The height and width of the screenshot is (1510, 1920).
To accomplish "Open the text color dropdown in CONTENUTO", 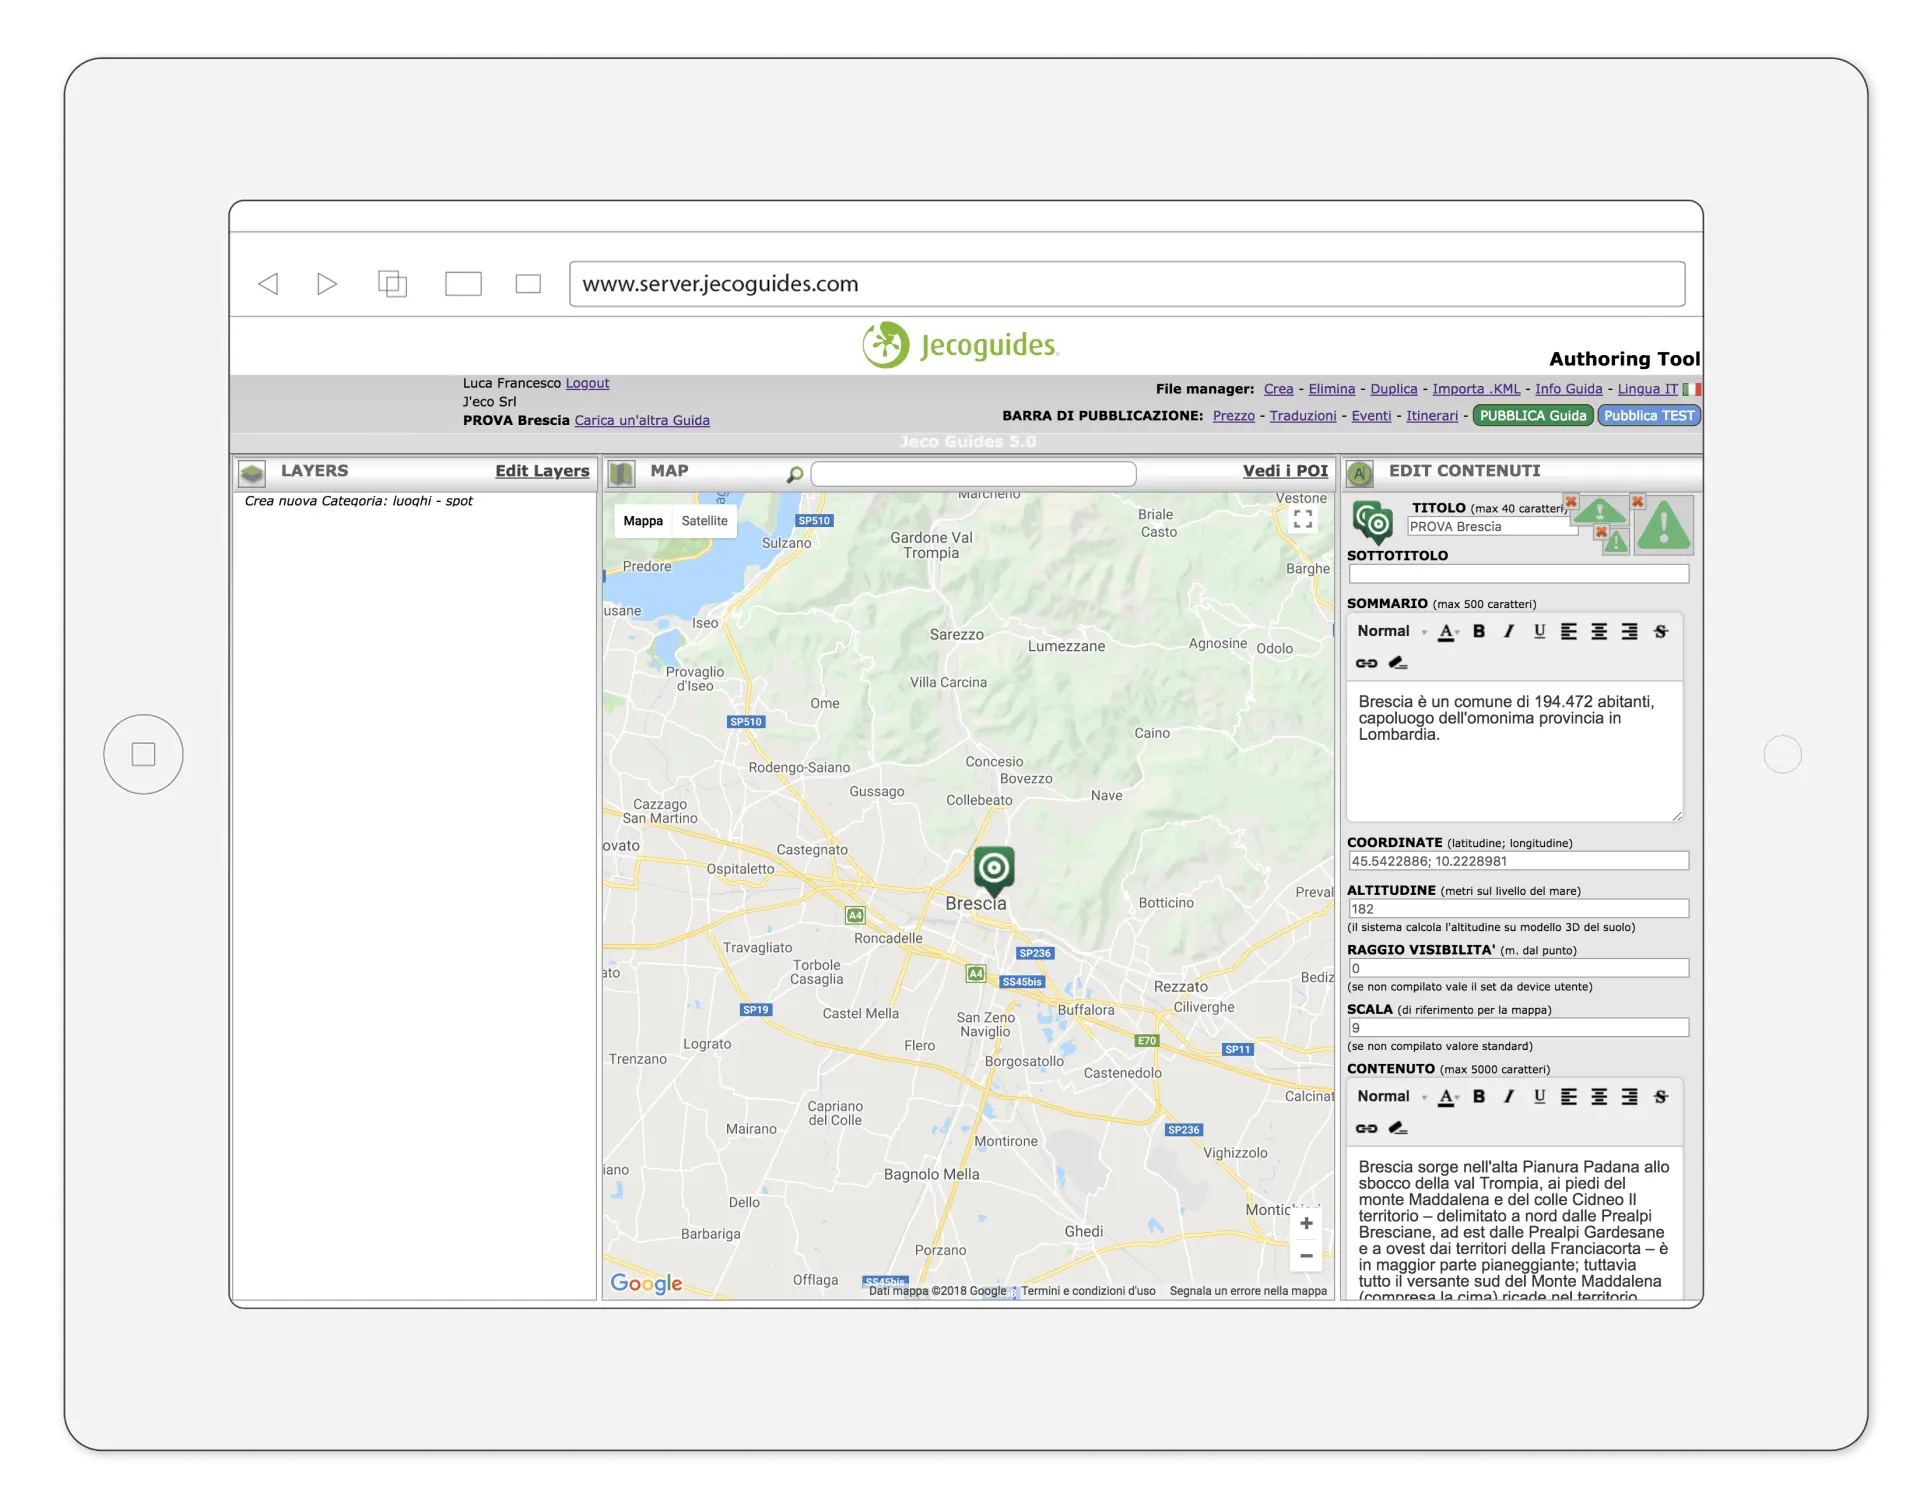I will click(x=1448, y=1097).
